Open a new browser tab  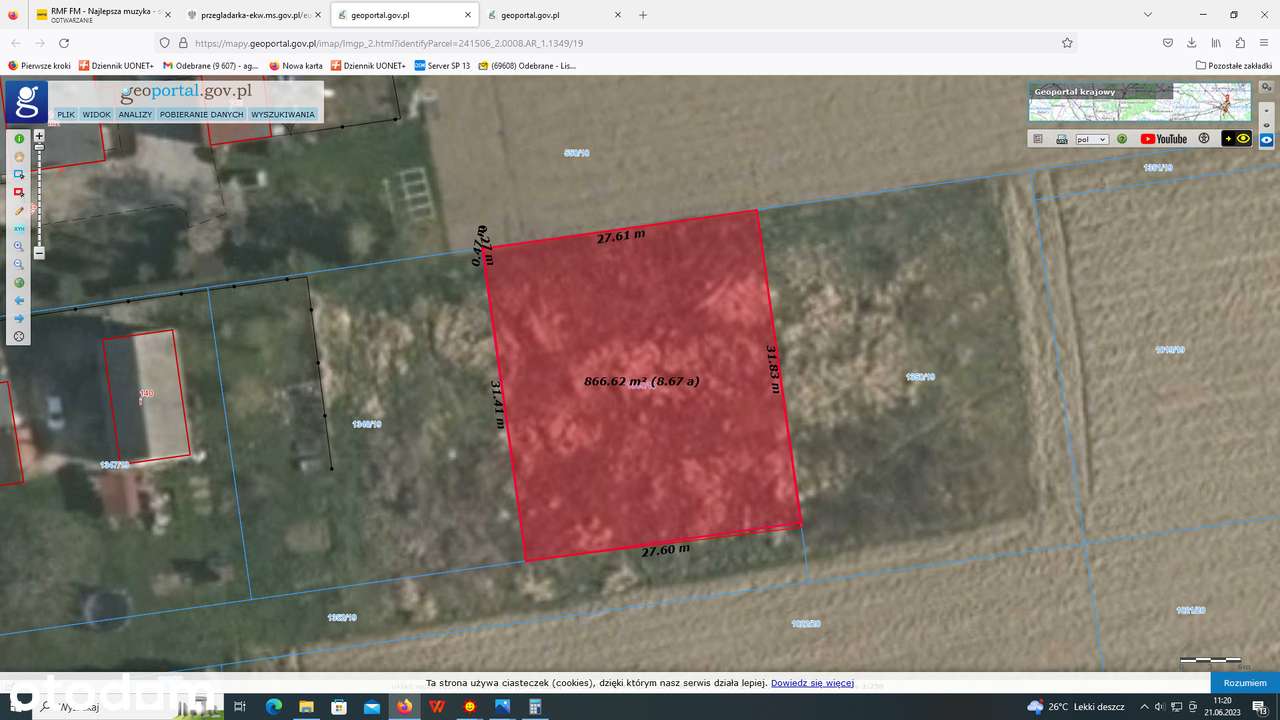[643, 15]
